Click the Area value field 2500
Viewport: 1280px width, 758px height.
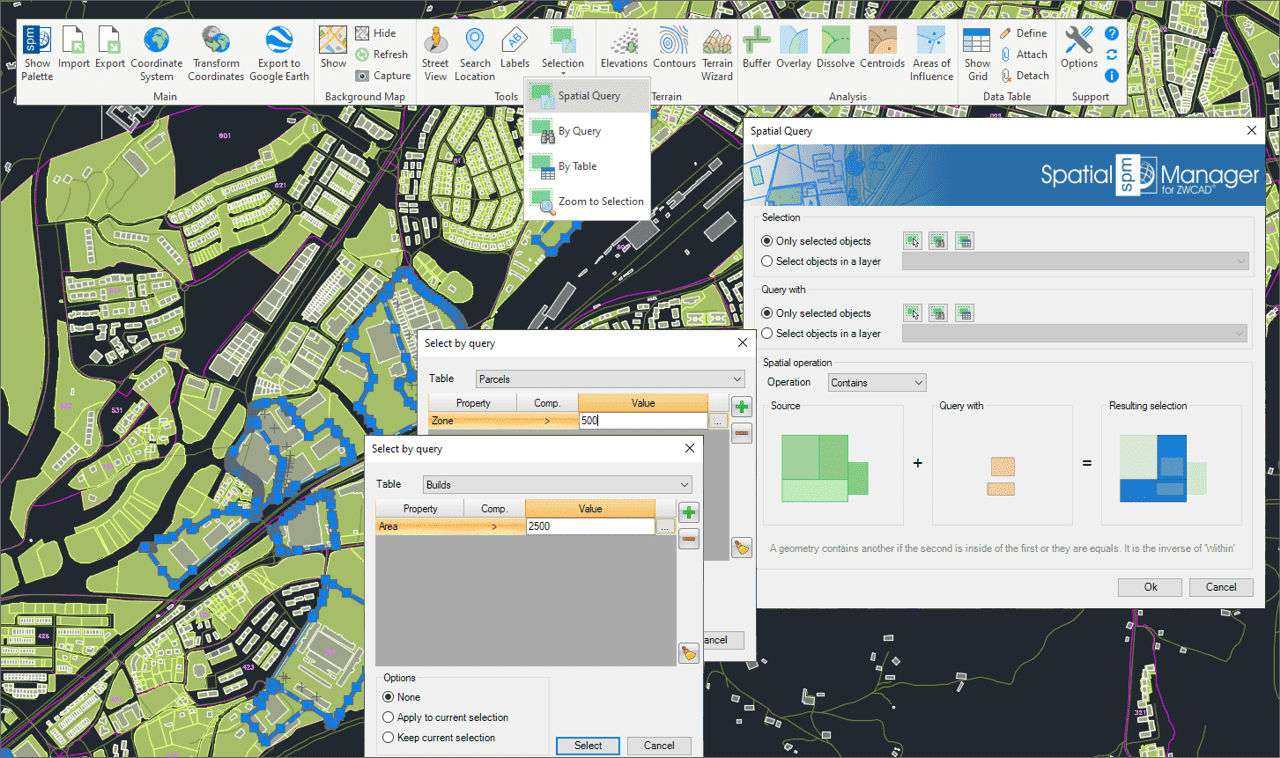click(590, 526)
